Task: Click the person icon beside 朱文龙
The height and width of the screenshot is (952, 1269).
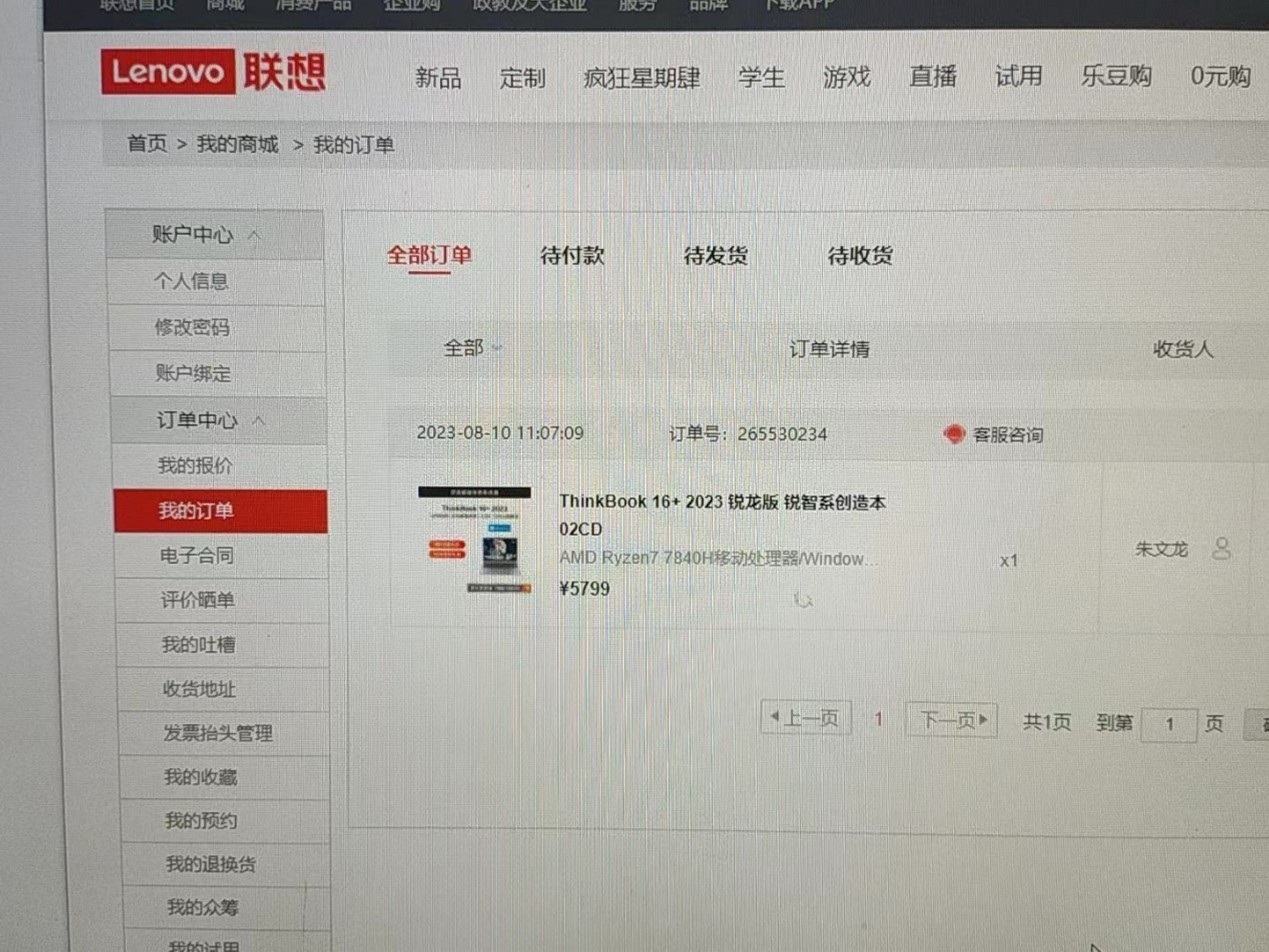Action: point(1221,548)
